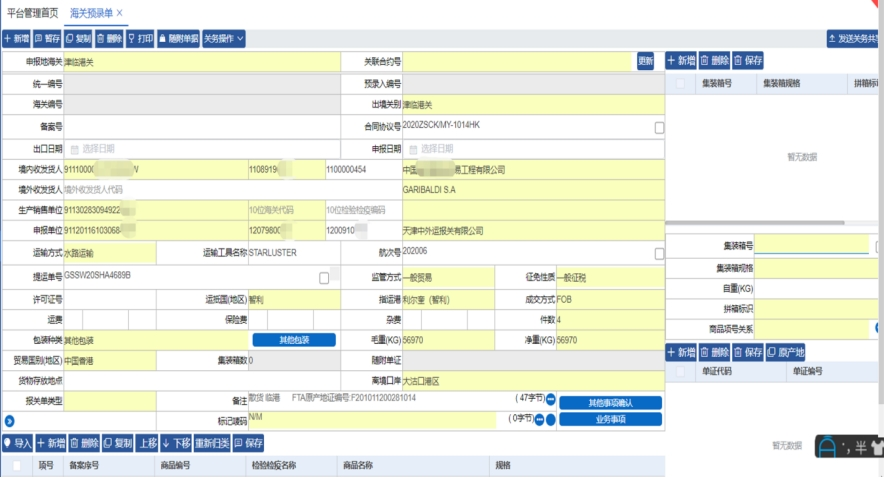884x478 pixels.
Task: Tick the checkbox in the 提运单号 row
Action: (324, 277)
